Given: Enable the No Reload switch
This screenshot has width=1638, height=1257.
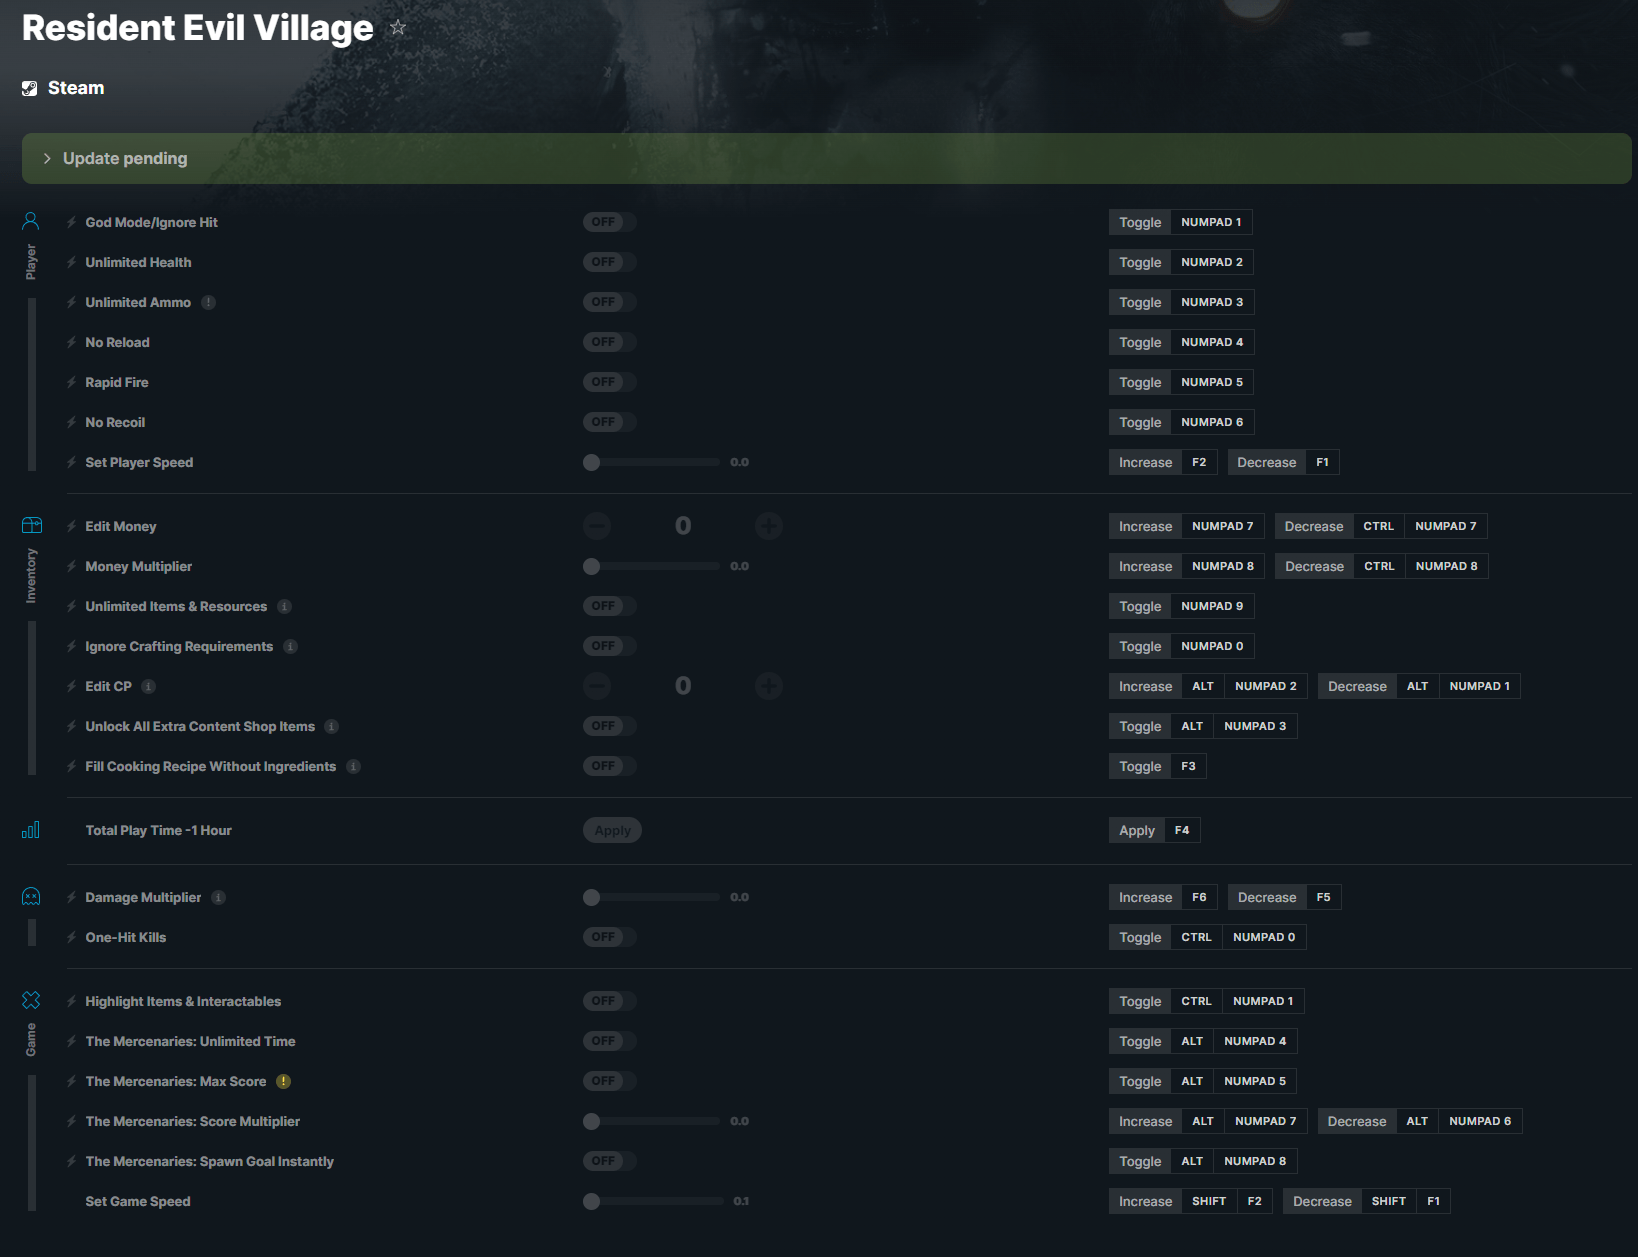Looking at the screenshot, I should click(610, 342).
